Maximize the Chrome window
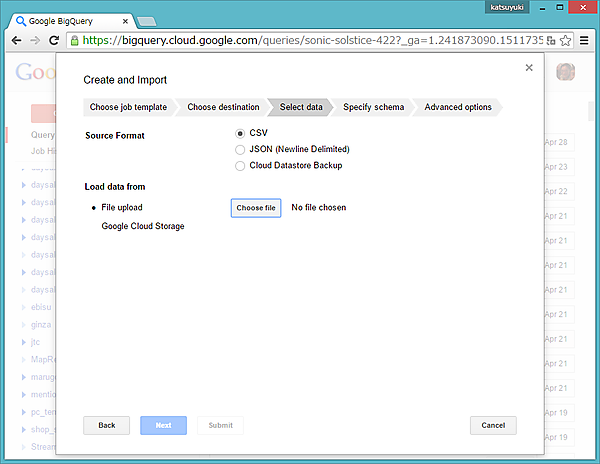This screenshot has height=464, width=600. (559, 7)
